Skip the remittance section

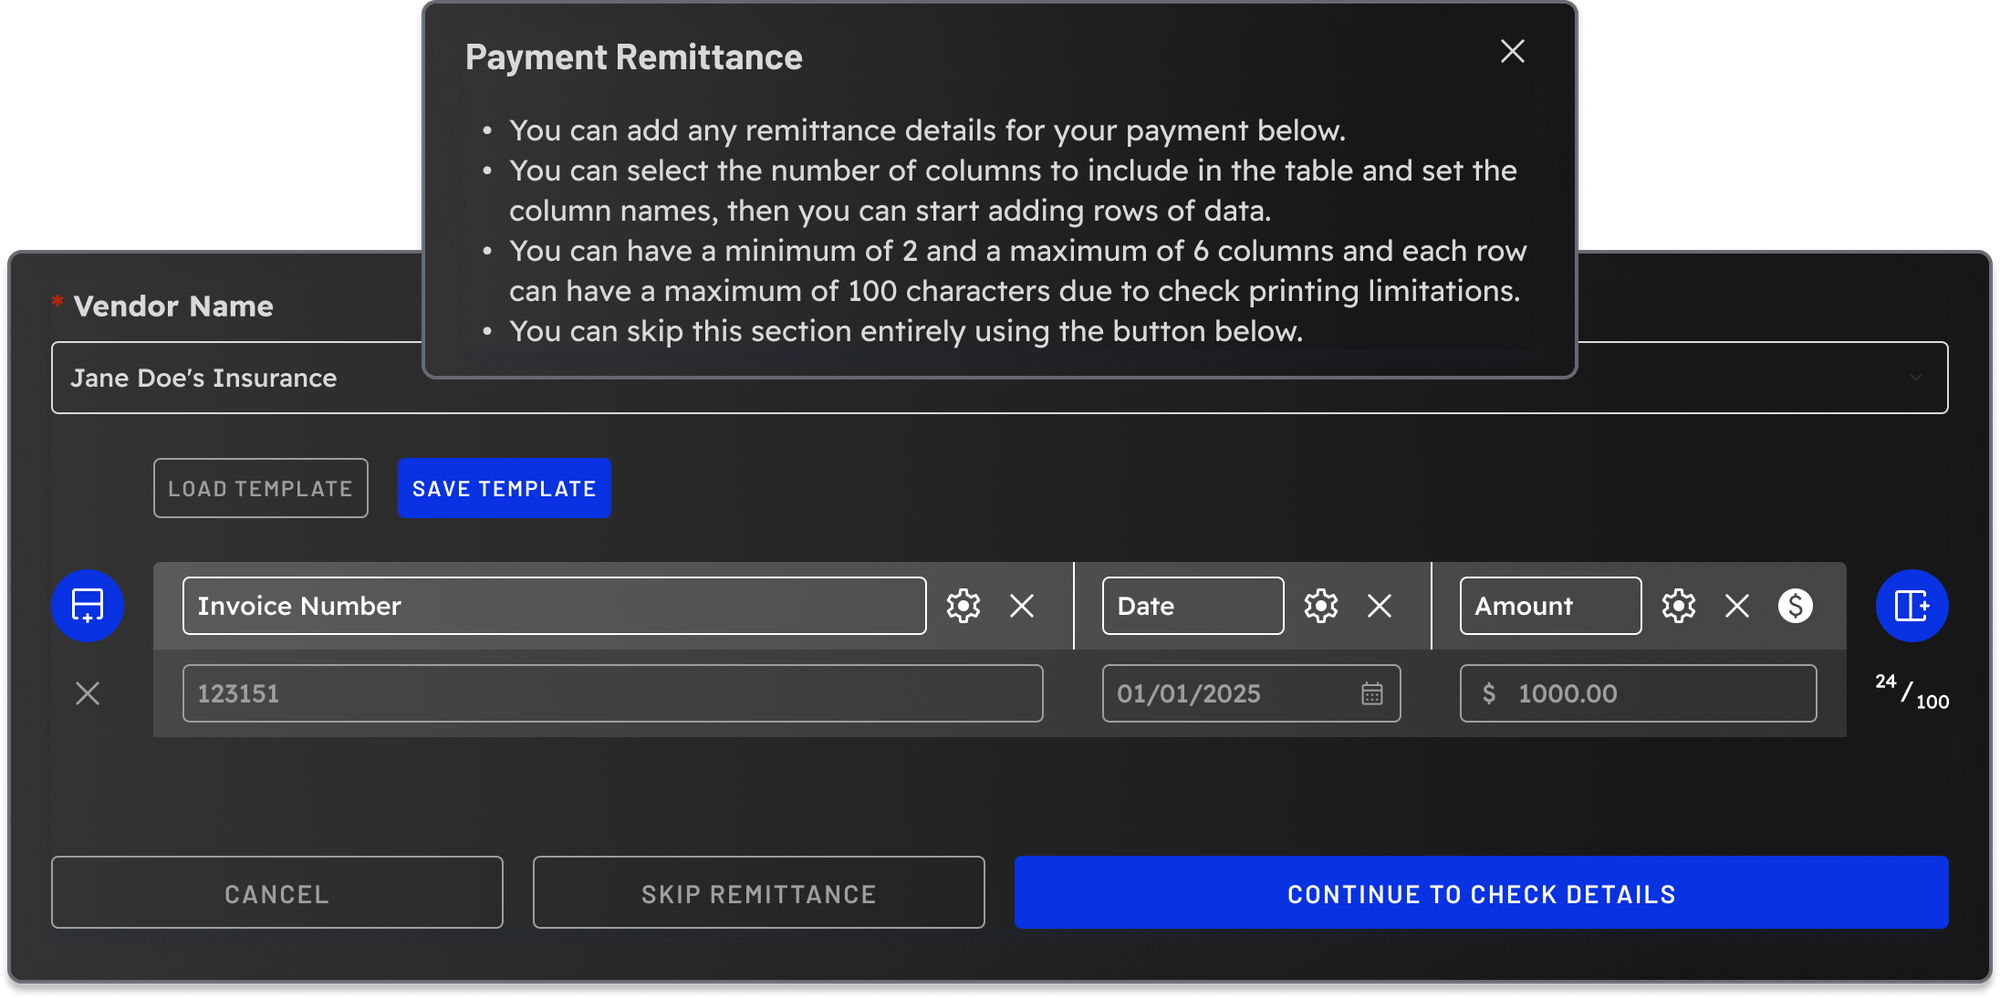coord(758,893)
